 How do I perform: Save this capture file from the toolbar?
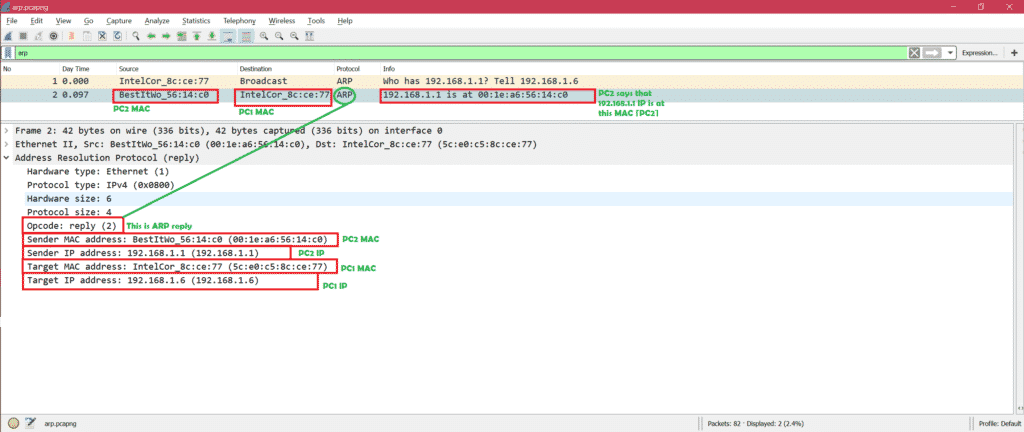pos(86,36)
